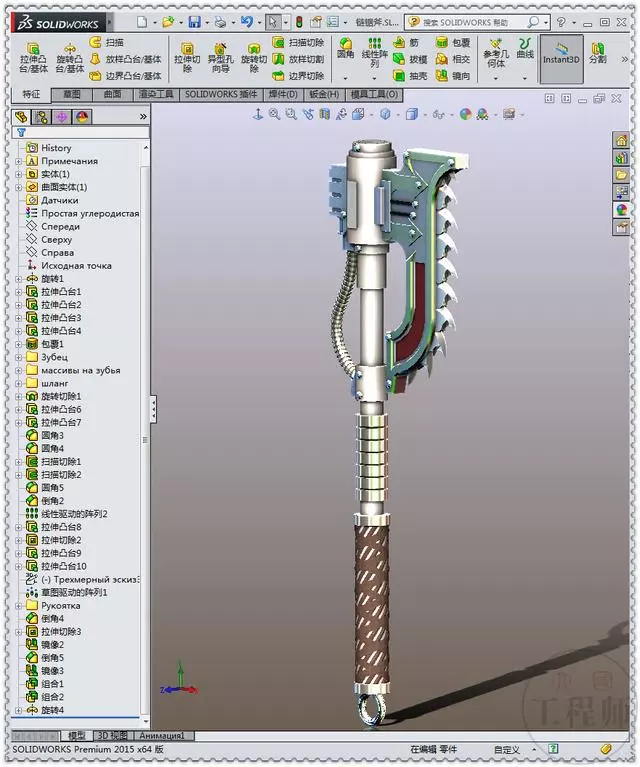Select the 线性驱动的阵列2 pattern feature
Viewport: 640px width, 767px height.
(x=67, y=514)
